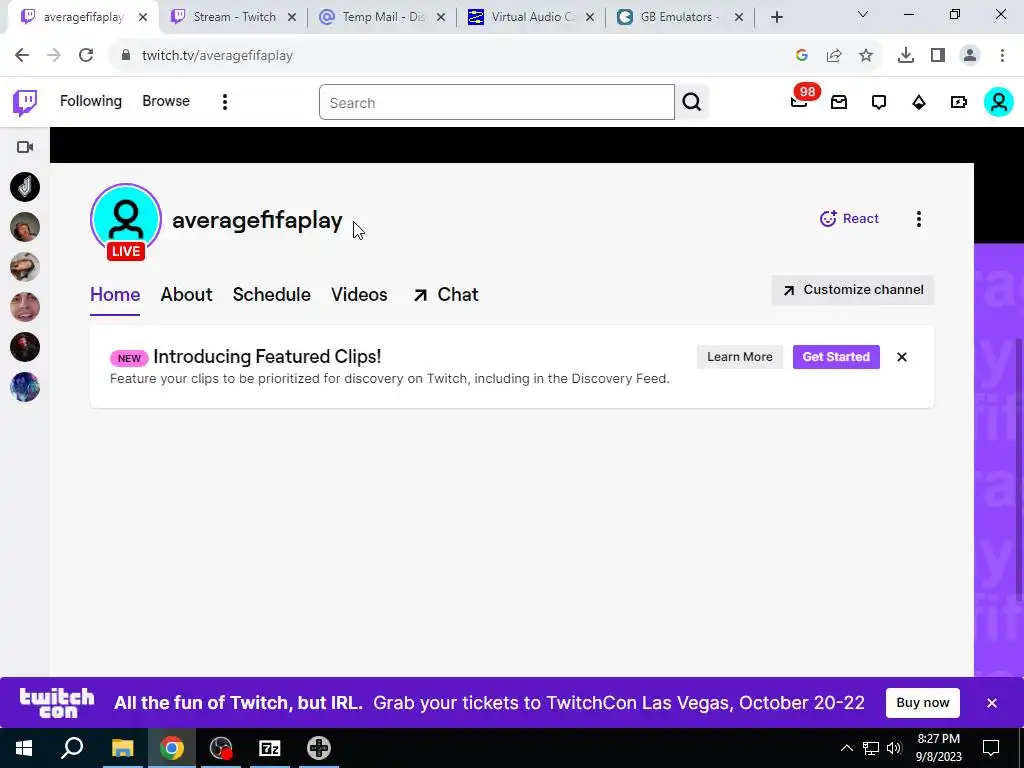The height and width of the screenshot is (768, 1024).
Task: Open the Windows notification center
Action: [x=991, y=748]
